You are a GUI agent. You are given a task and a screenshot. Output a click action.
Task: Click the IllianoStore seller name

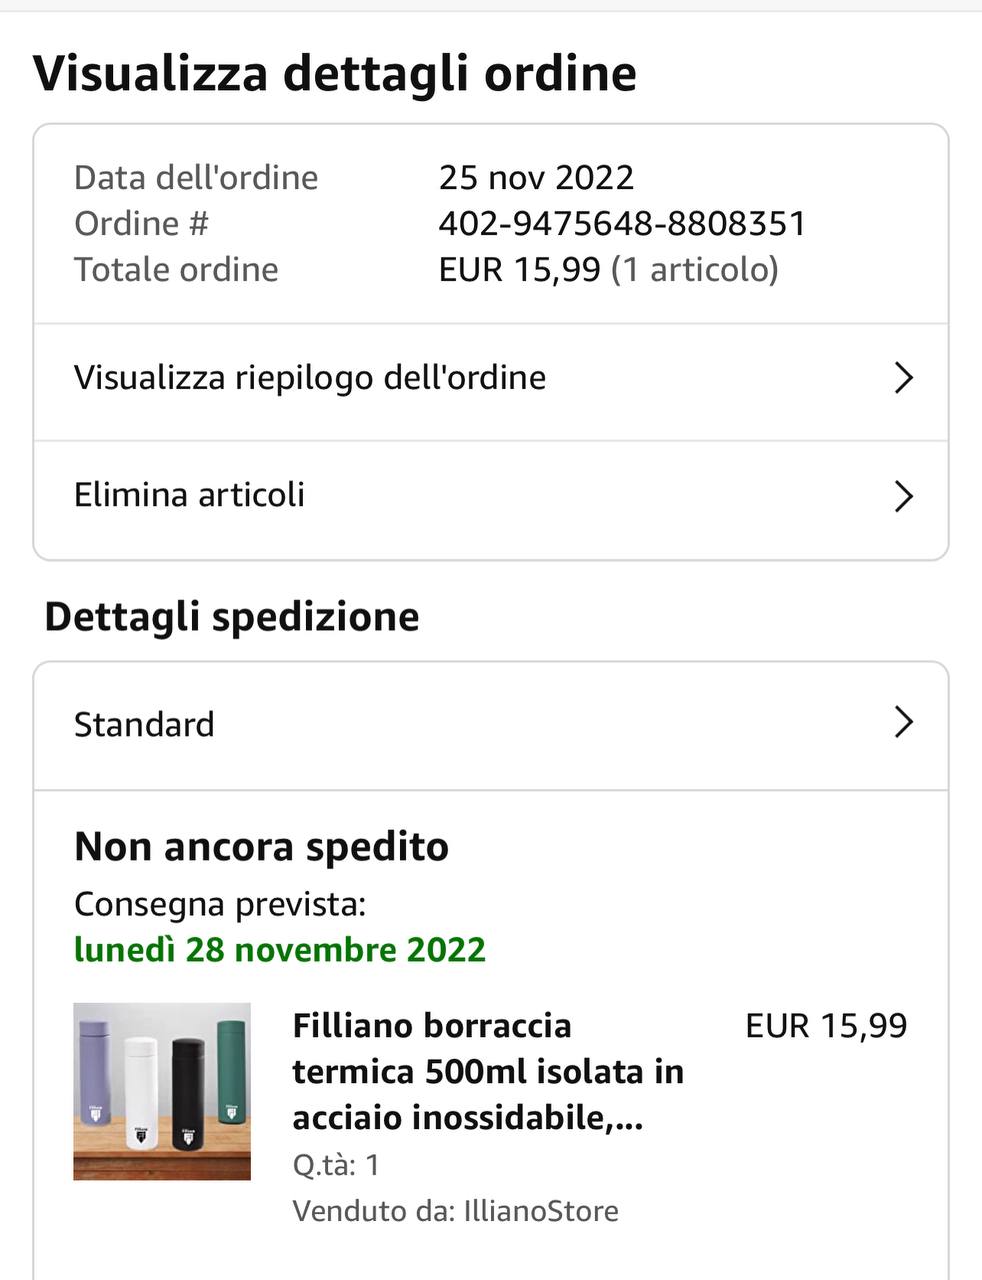[540, 1211]
